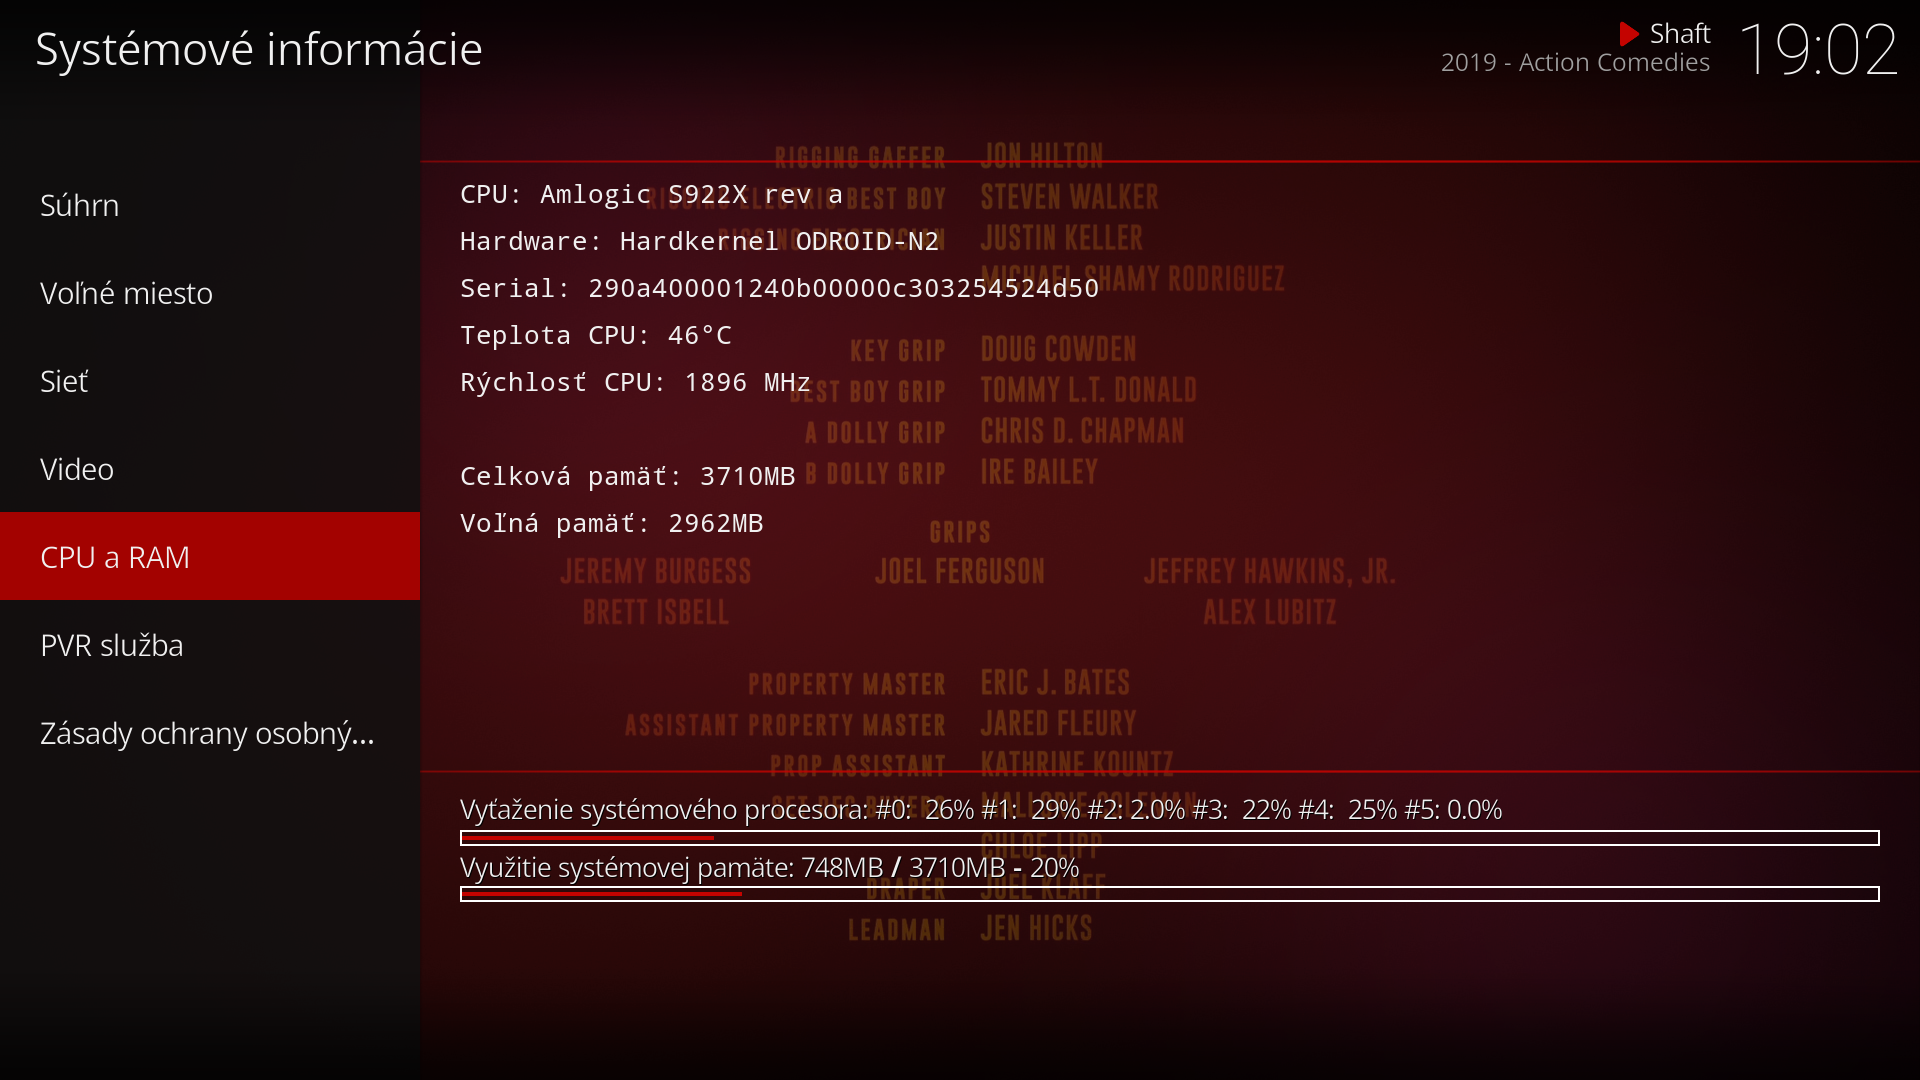Click the Serial number line
The image size is (1920, 1080).
coord(779,288)
